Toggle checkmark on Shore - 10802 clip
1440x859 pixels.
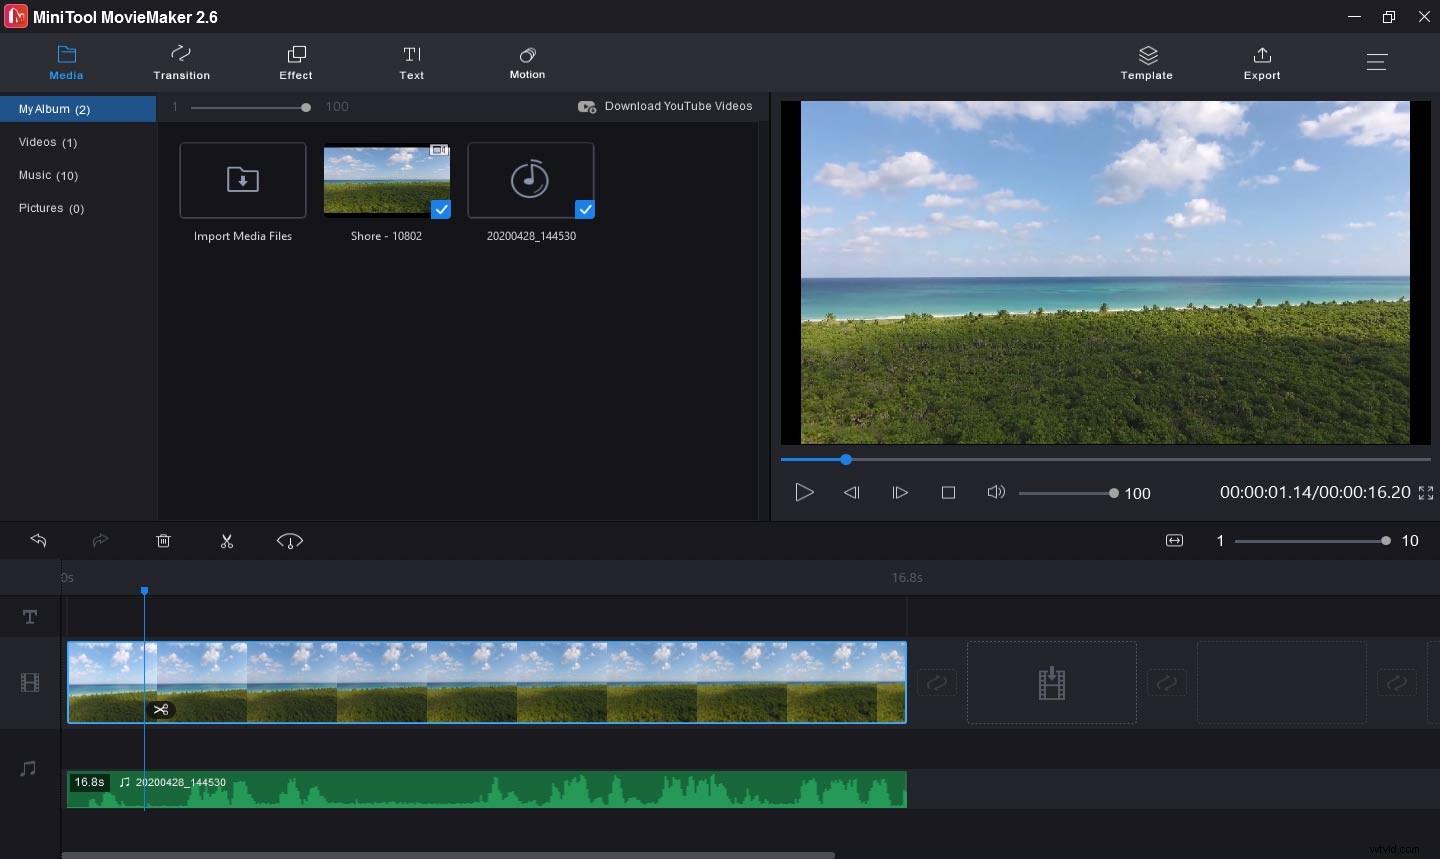coord(441,209)
